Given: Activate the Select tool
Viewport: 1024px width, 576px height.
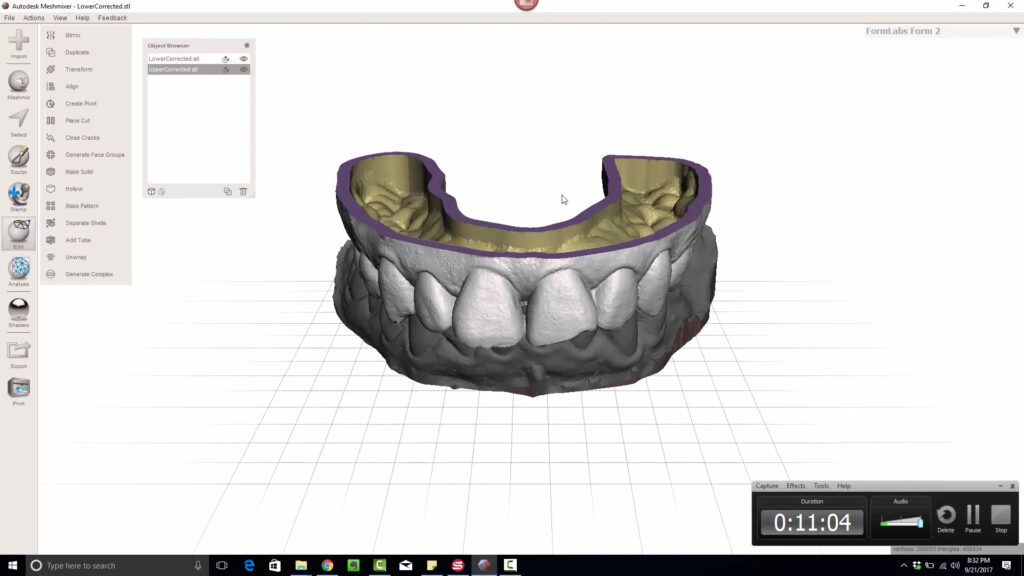Looking at the screenshot, I should tap(18, 123).
